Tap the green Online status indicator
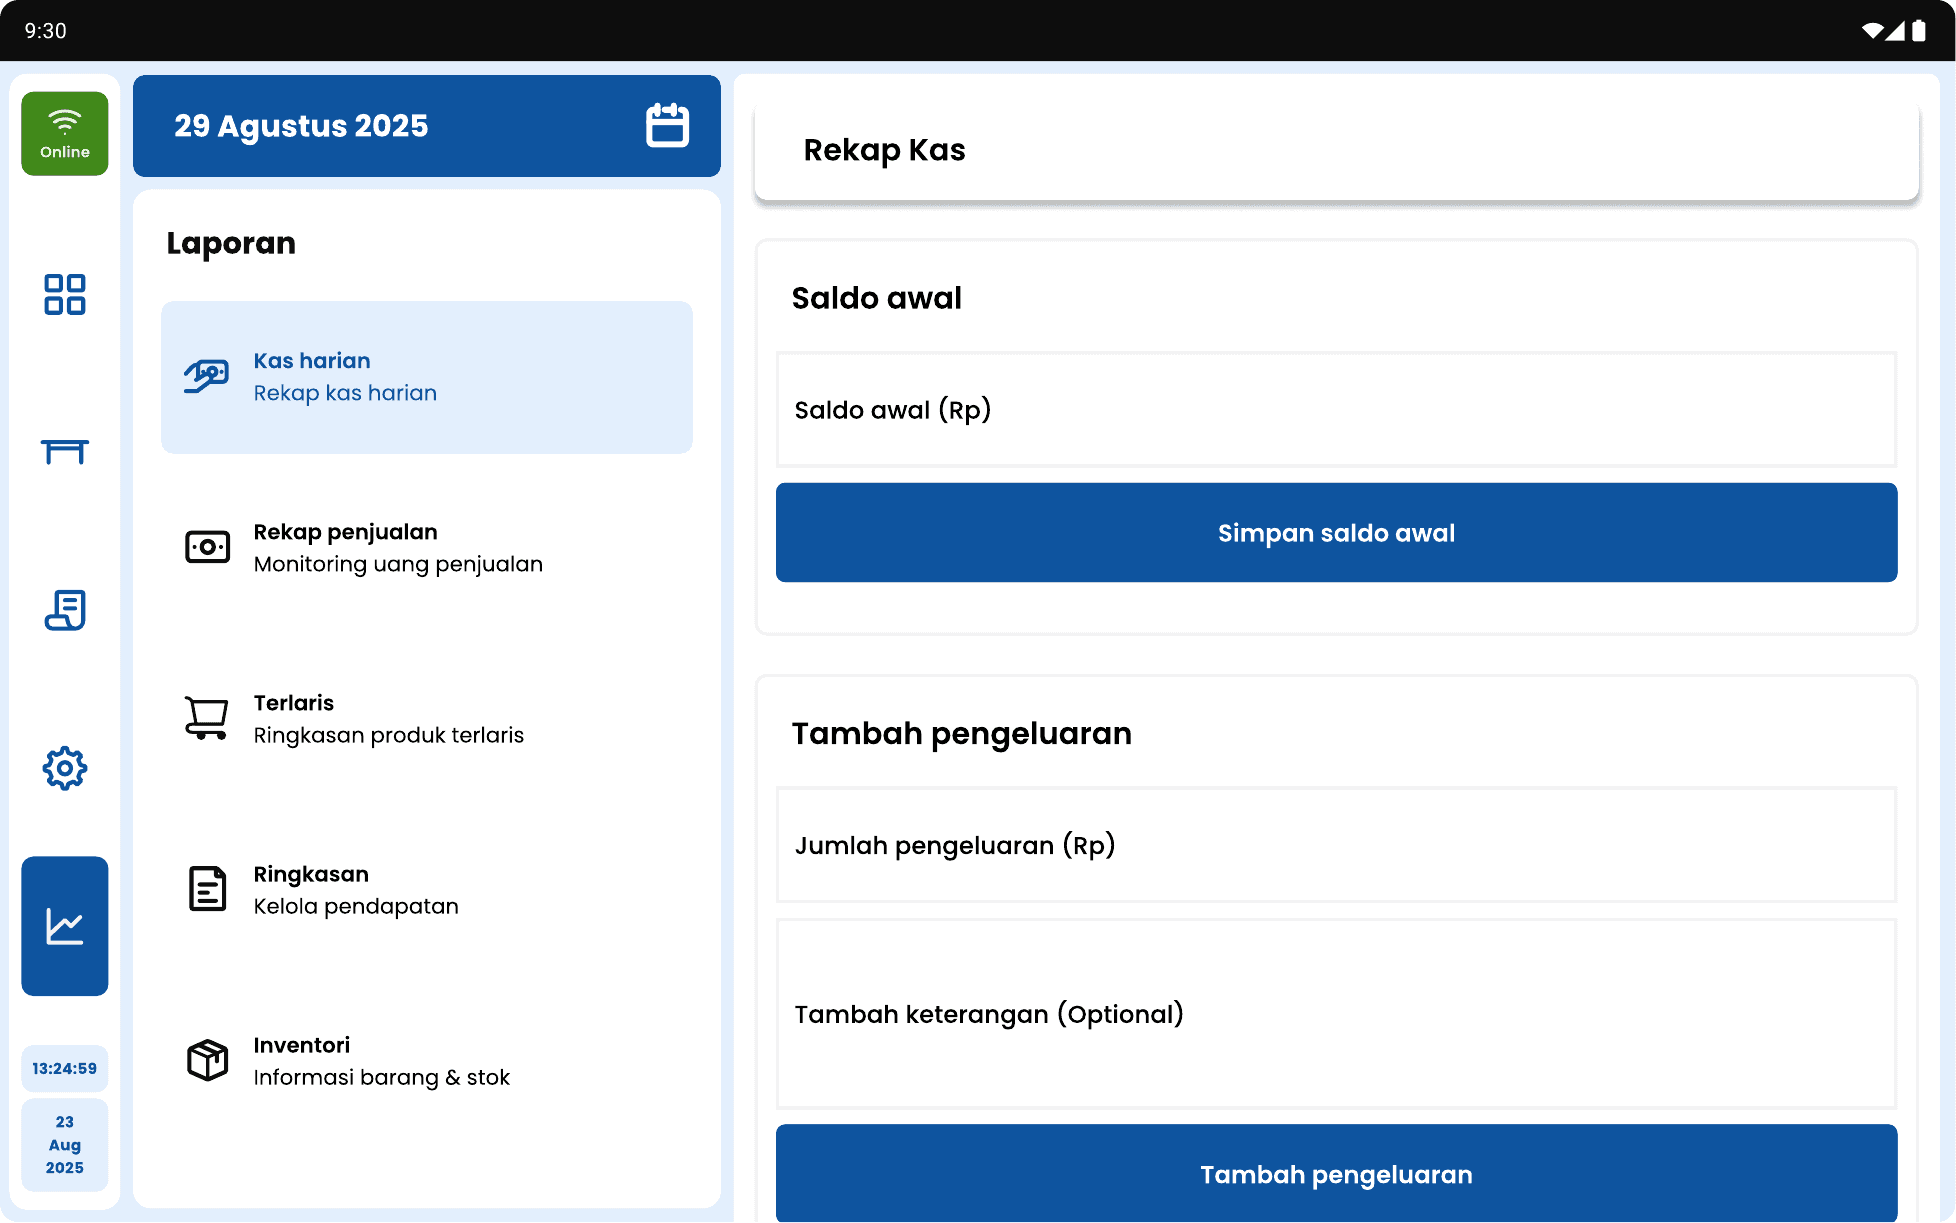1956x1223 pixels. coord(65,134)
